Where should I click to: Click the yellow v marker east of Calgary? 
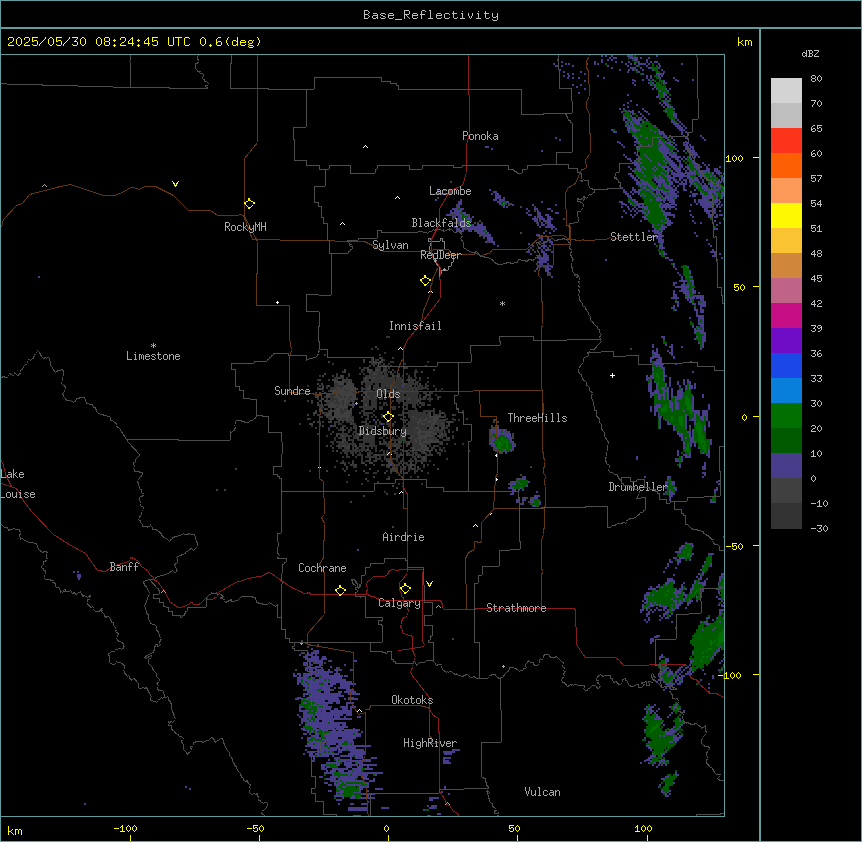(x=429, y=584)
